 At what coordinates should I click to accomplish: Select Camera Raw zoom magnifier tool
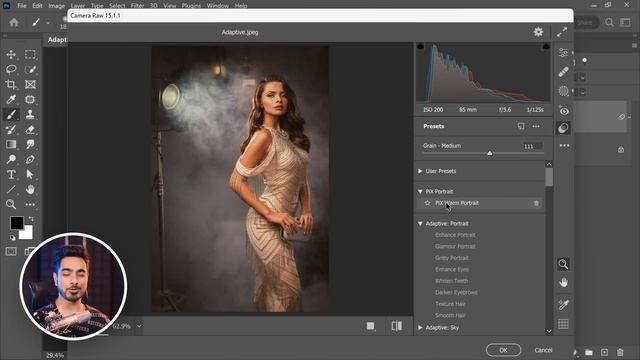563,264
